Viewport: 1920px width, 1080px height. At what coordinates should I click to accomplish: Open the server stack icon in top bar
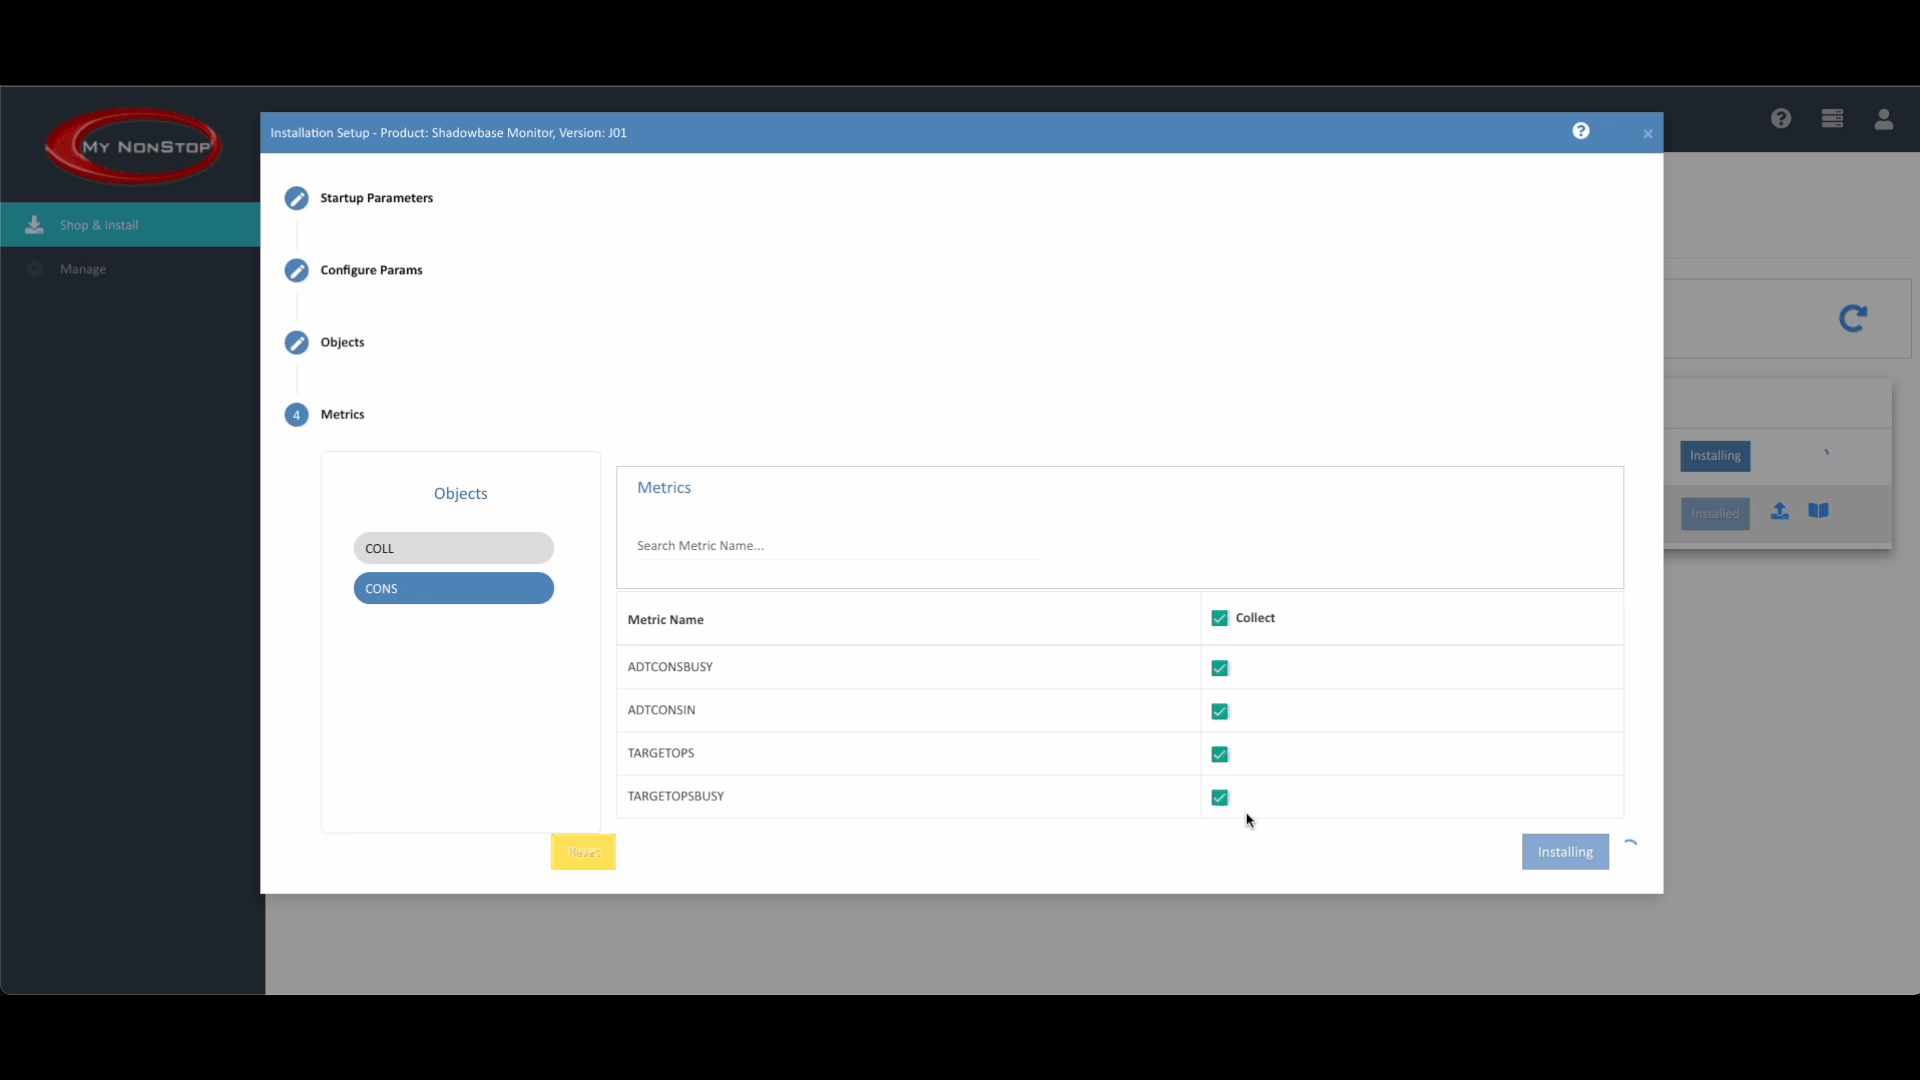pyautogui.click(x=1832, y=119)
